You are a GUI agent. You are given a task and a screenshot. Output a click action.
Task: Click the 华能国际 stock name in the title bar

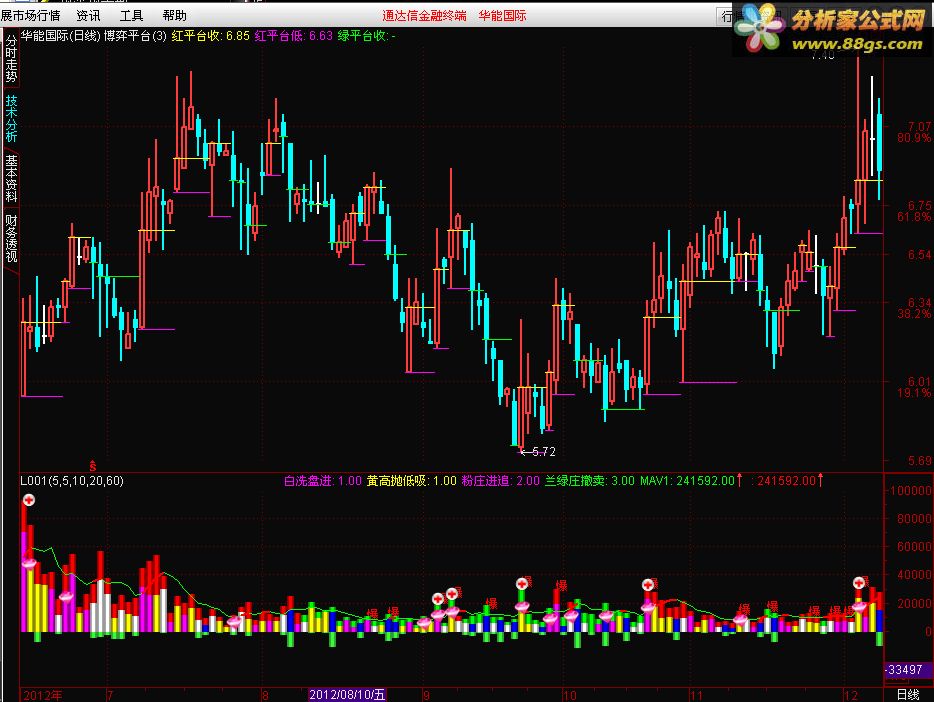pos(502,15)
